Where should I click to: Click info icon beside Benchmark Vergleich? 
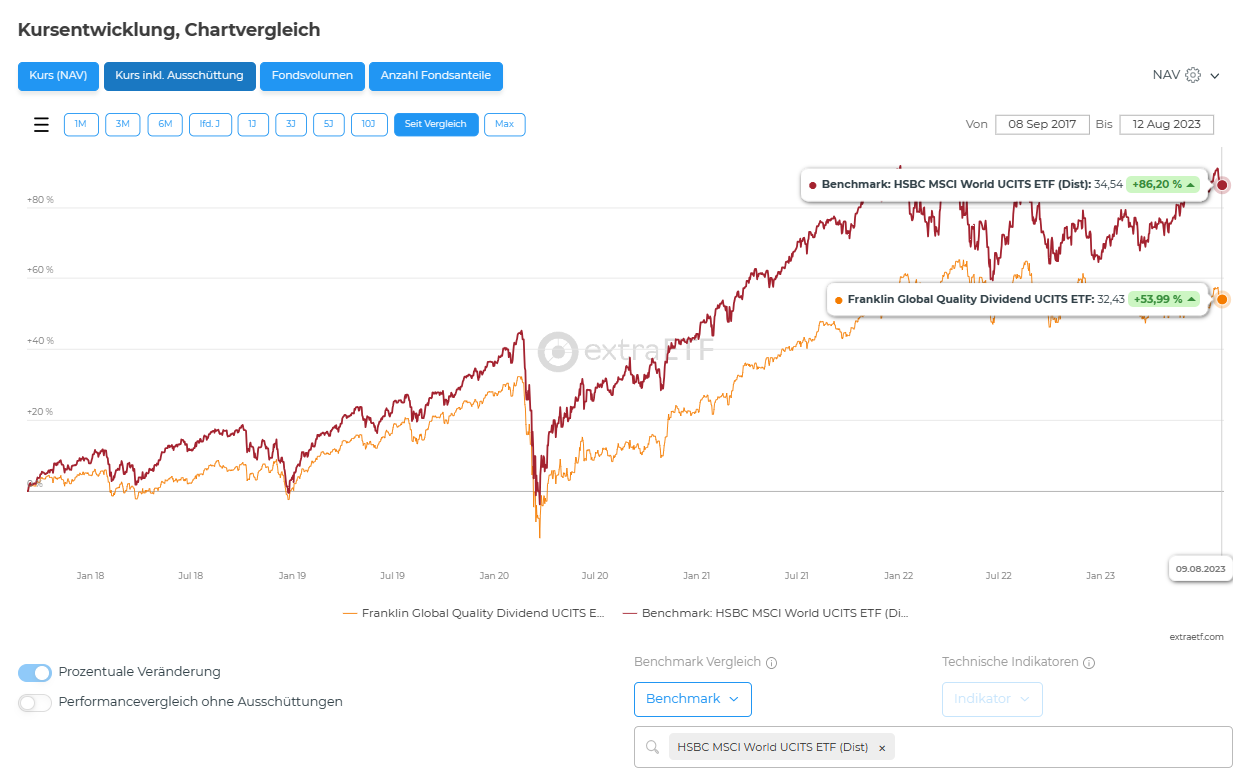coord(772,662)
